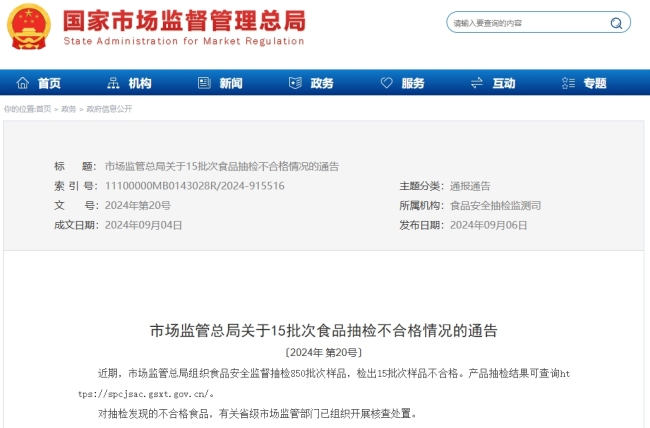The height and width of the screenshot is (428, 650).
Task: Click the heart icon beside 服务
Action: pyautogui.click(x=386, y=83)
